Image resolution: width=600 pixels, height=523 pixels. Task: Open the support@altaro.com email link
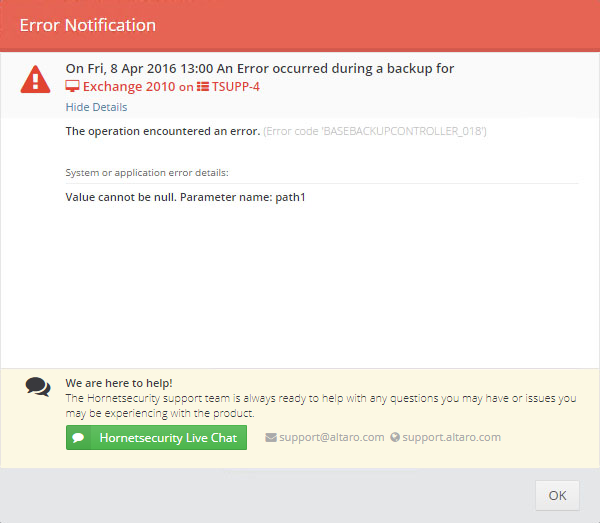click(x=332, y=437)
